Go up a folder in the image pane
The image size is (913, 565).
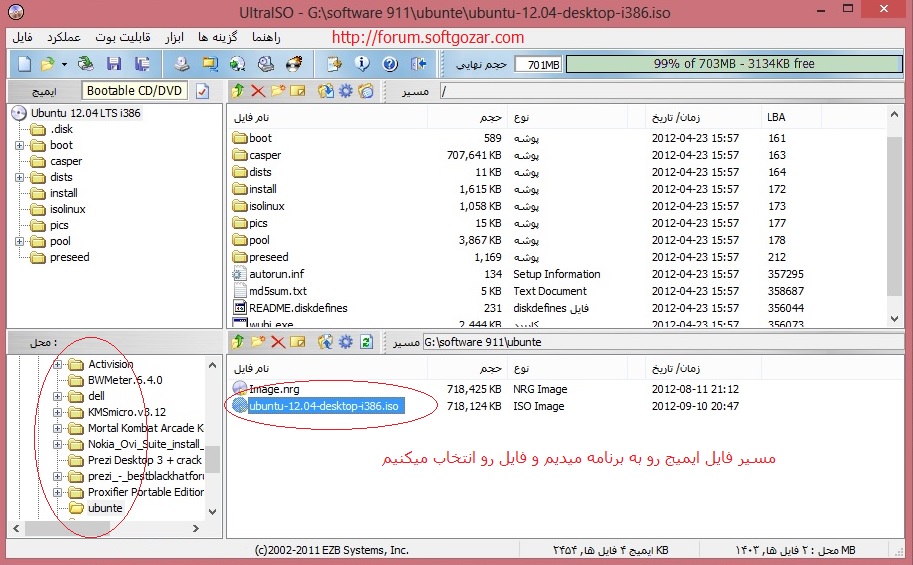click(x=237, y=91)
